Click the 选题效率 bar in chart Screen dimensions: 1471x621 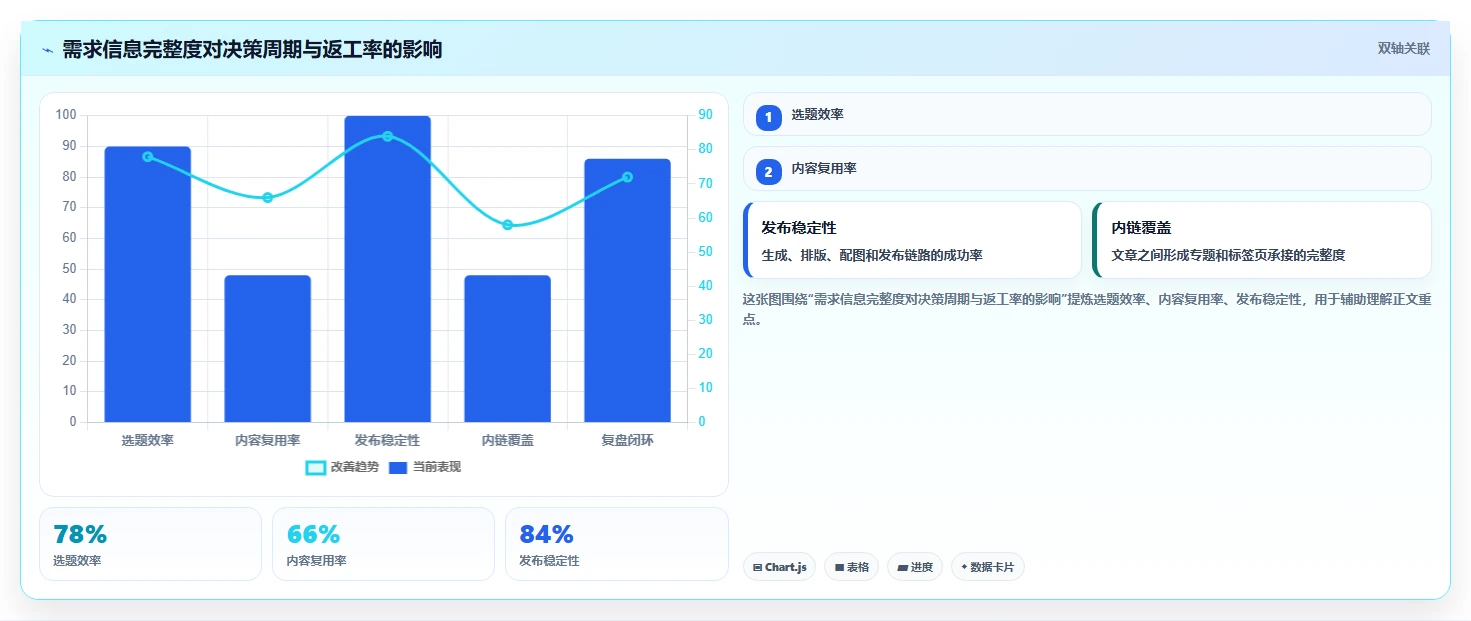click(148, 284)
